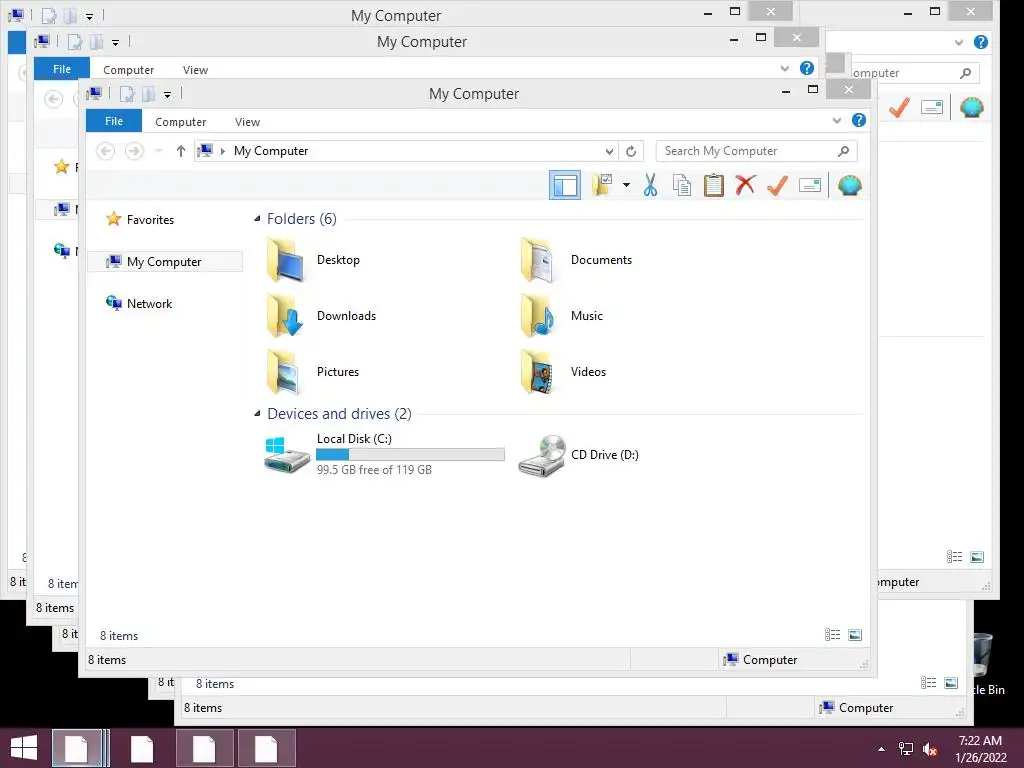Screen dimensions: 1024x768
Task: Expand the ribbon using front window chevron
Action: 837,121
